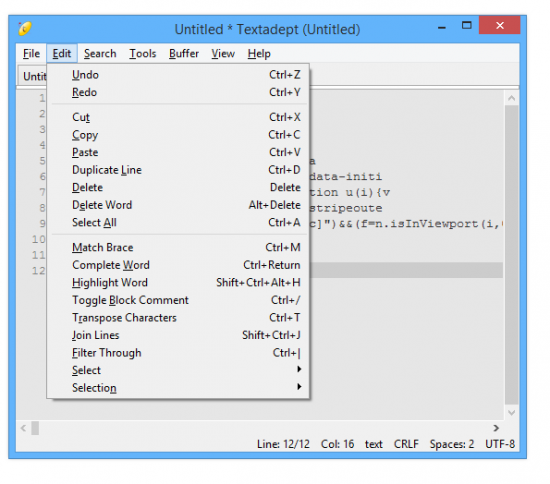Choose Complete Word menu entry
The image size is (550, 484).
[178, 265]
